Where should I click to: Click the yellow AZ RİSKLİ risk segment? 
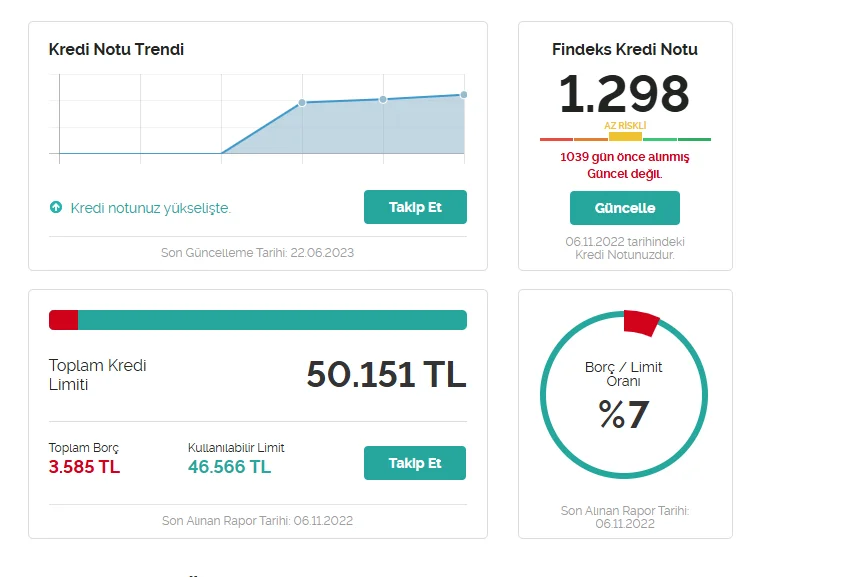[x=625, y=137]
